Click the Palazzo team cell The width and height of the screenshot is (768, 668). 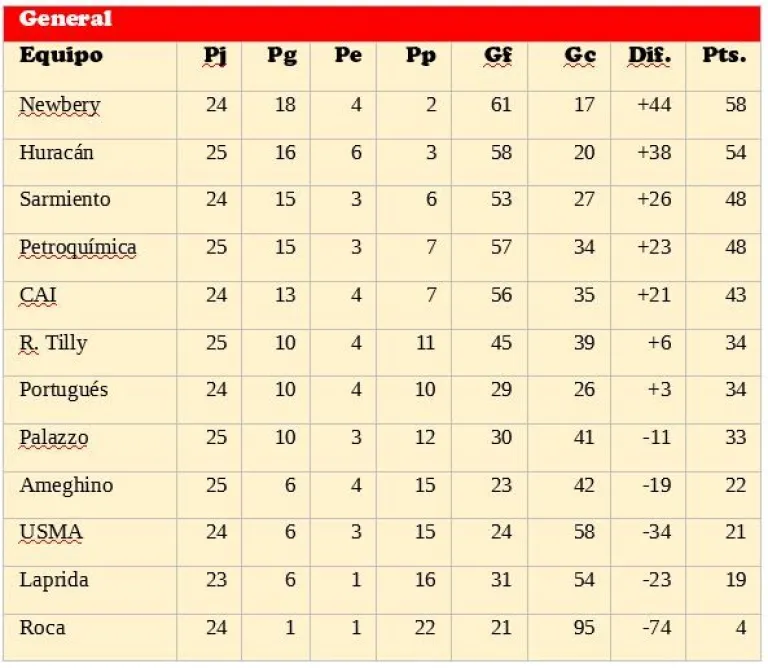tap(54, 437)
